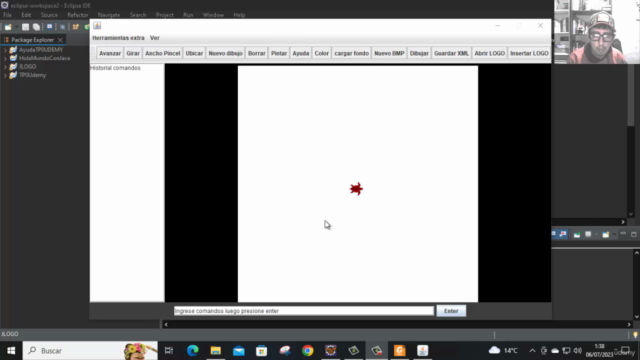This screenshot has width=640, height=360.
Task: Click Abrir LOGO button
Action: pos(489,53)
